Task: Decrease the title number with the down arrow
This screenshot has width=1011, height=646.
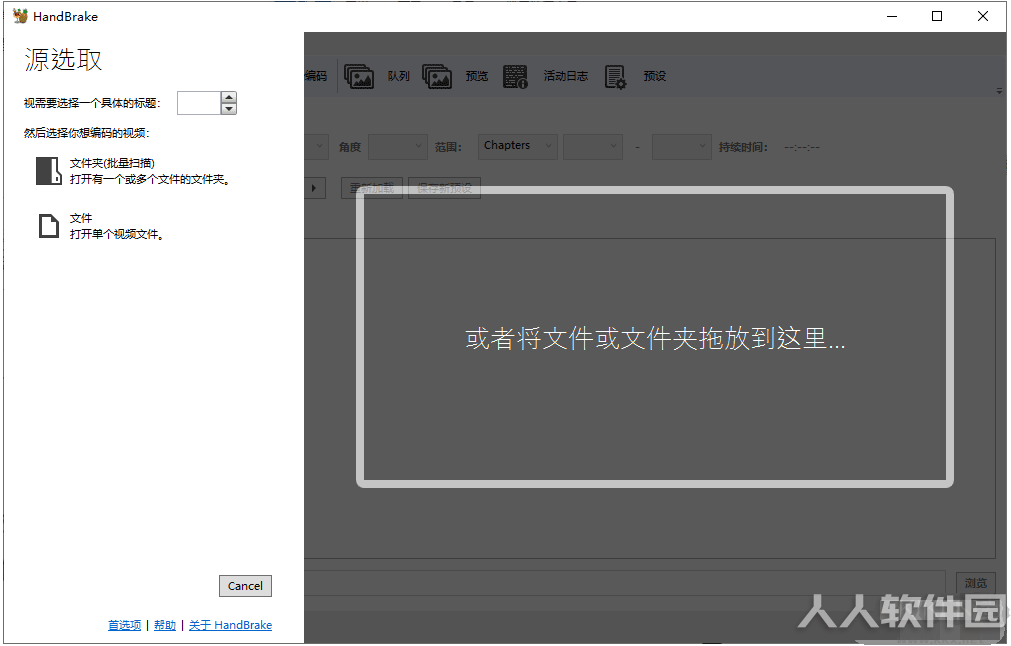Action: click(228, 109)
